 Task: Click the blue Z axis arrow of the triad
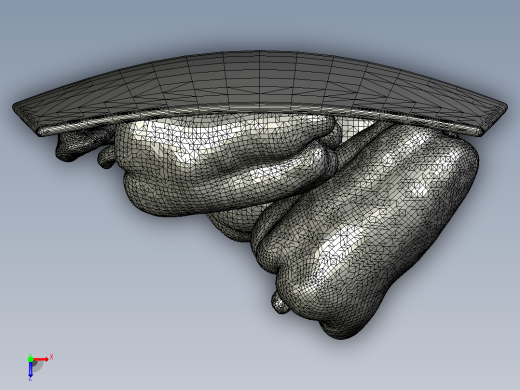30,369
